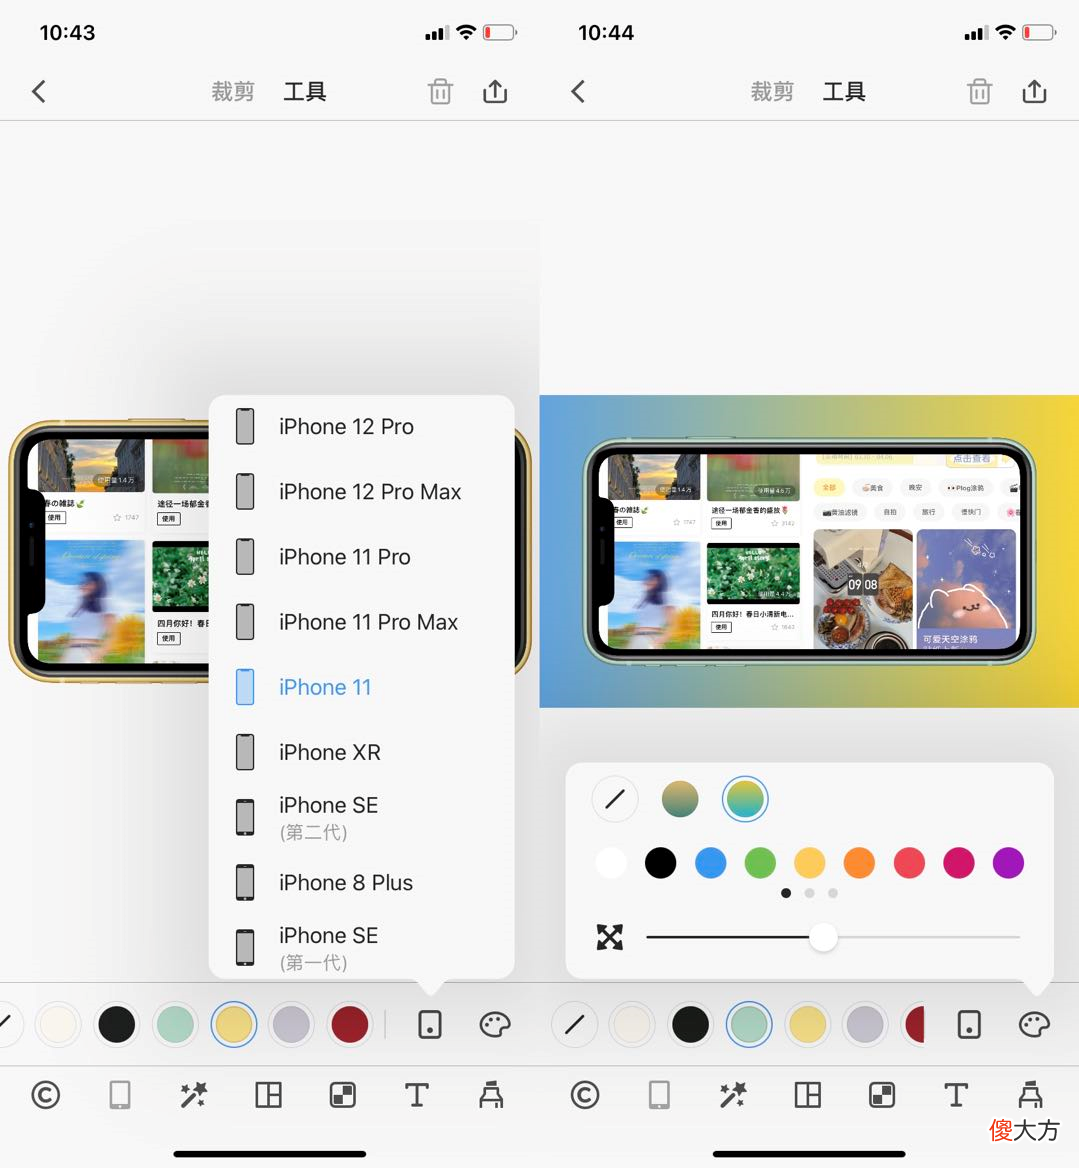This screenshot has height=1168, width=1079.
Task: Choose iPhone 11 Pro device
Action: point(362,557)
